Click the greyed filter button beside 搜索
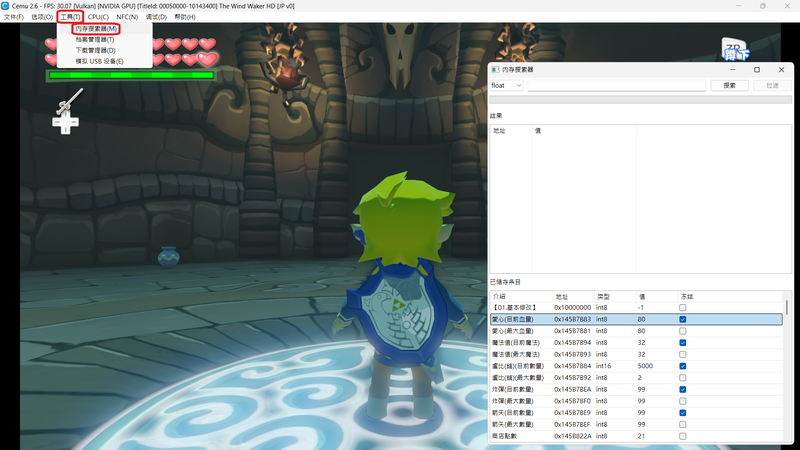 click(772, 85)
